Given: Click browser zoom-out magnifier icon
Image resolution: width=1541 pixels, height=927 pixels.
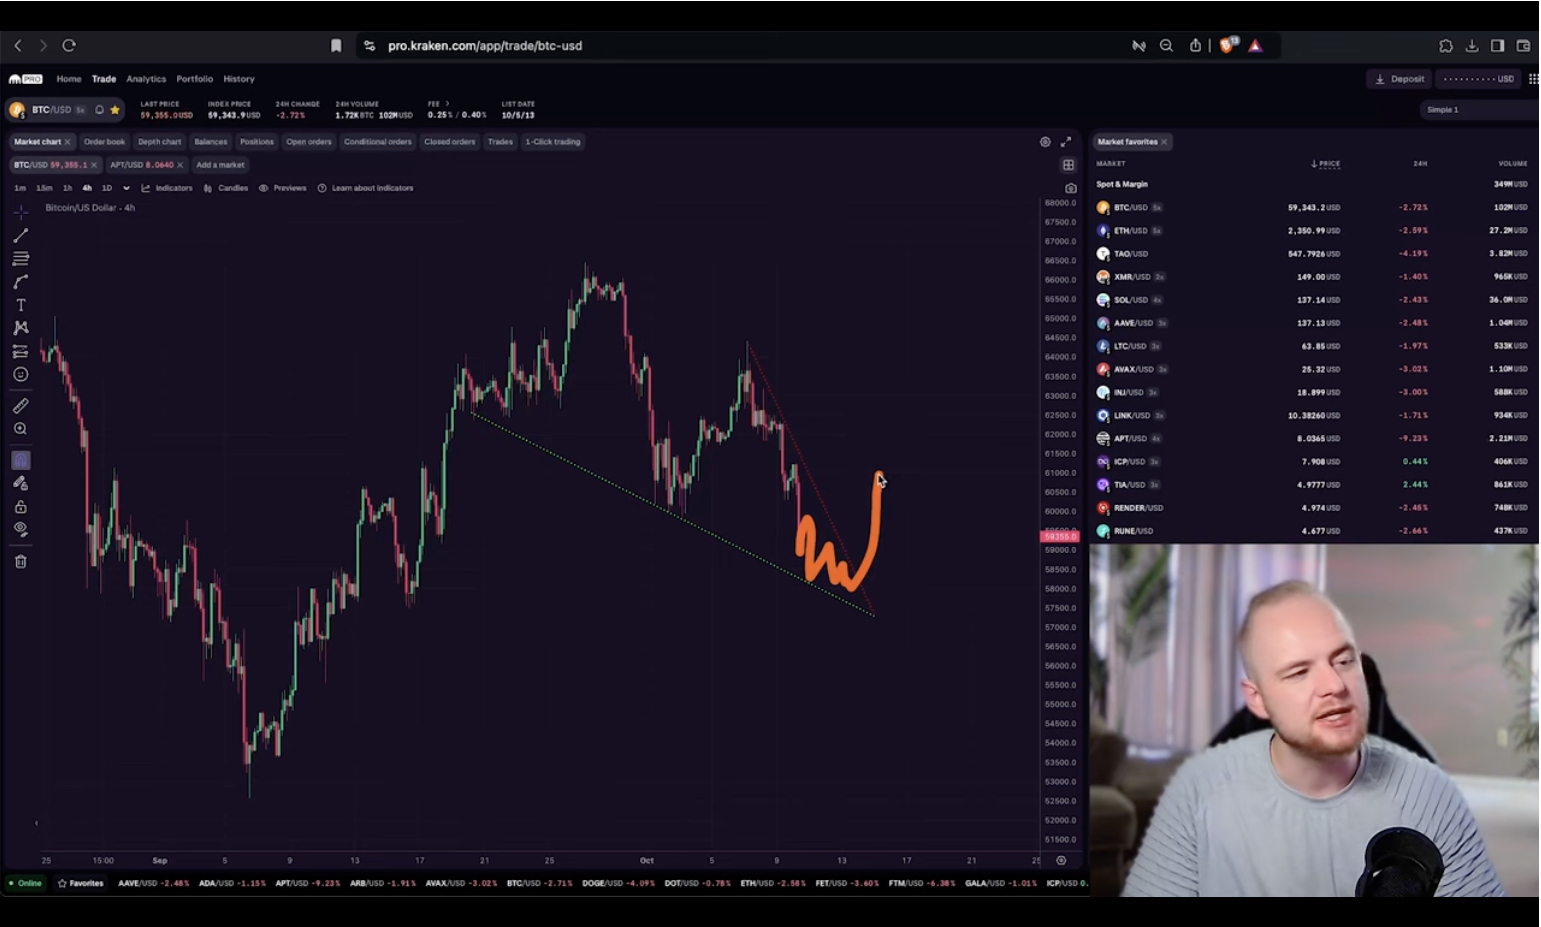Looking at the screenshot, I should (x=1166, y=45).
